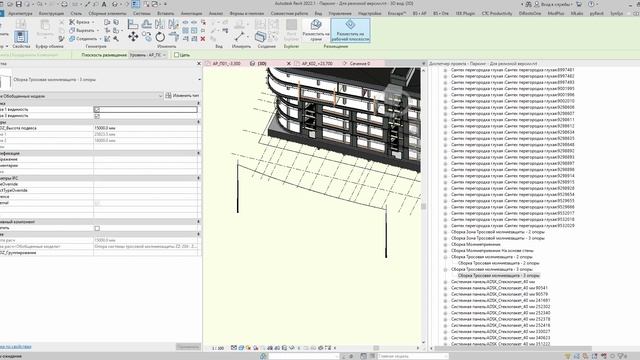640x360 pixels.
Task: Click the filter icon in status bar right
Action: tap(620, 356)
